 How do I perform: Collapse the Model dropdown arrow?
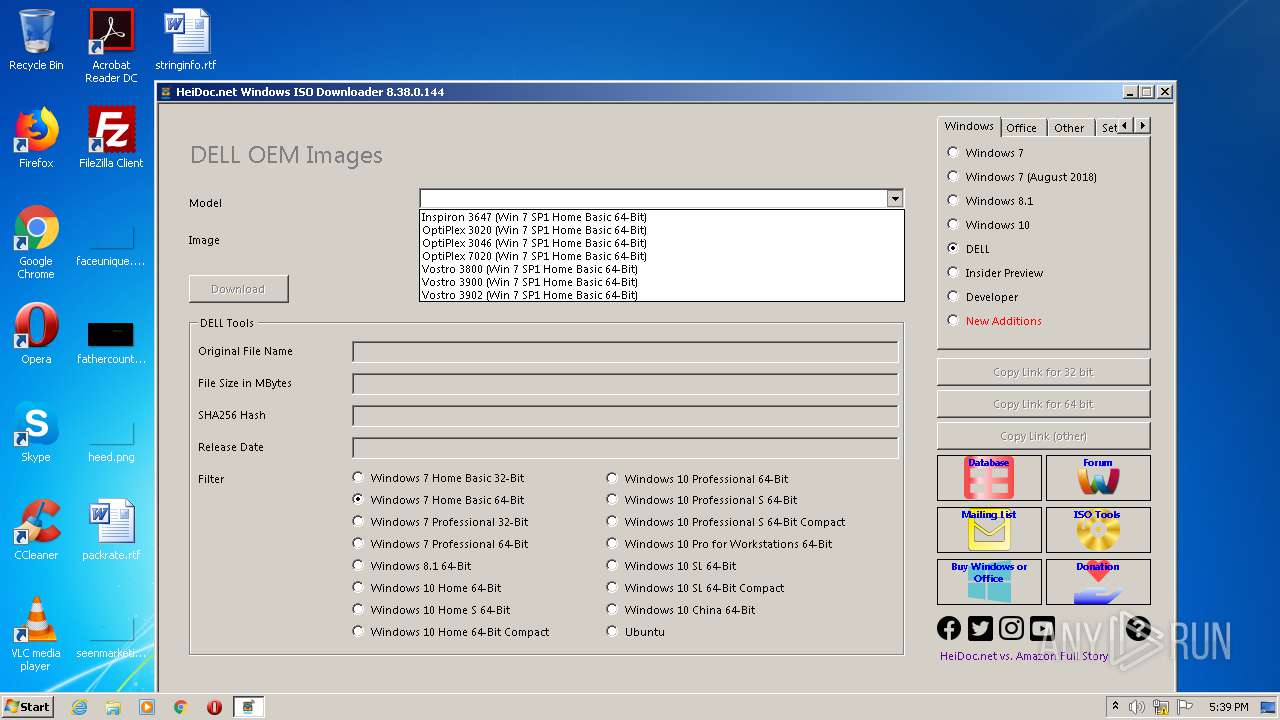895,199
